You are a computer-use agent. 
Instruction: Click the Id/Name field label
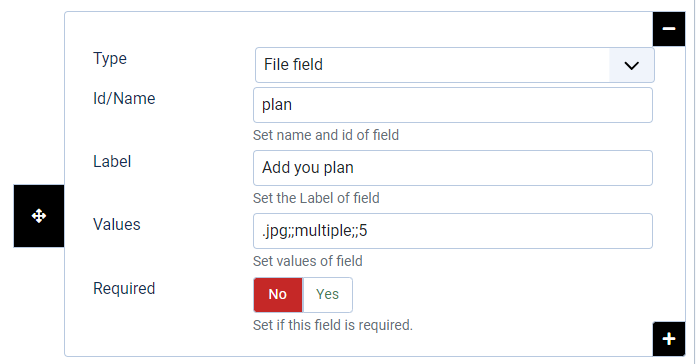(x=124, y=99)
